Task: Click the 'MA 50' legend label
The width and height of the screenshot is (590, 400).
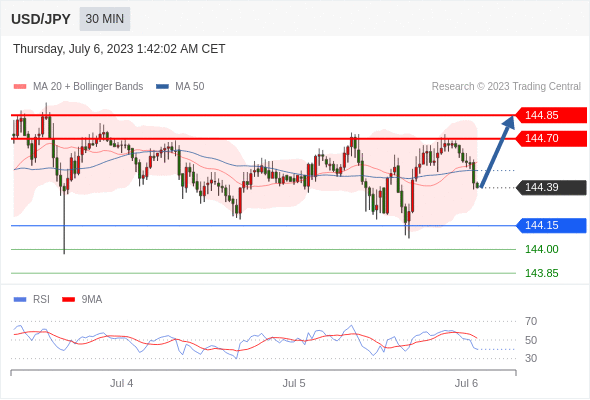Action: pyautogui.click(x=190, y=87)
